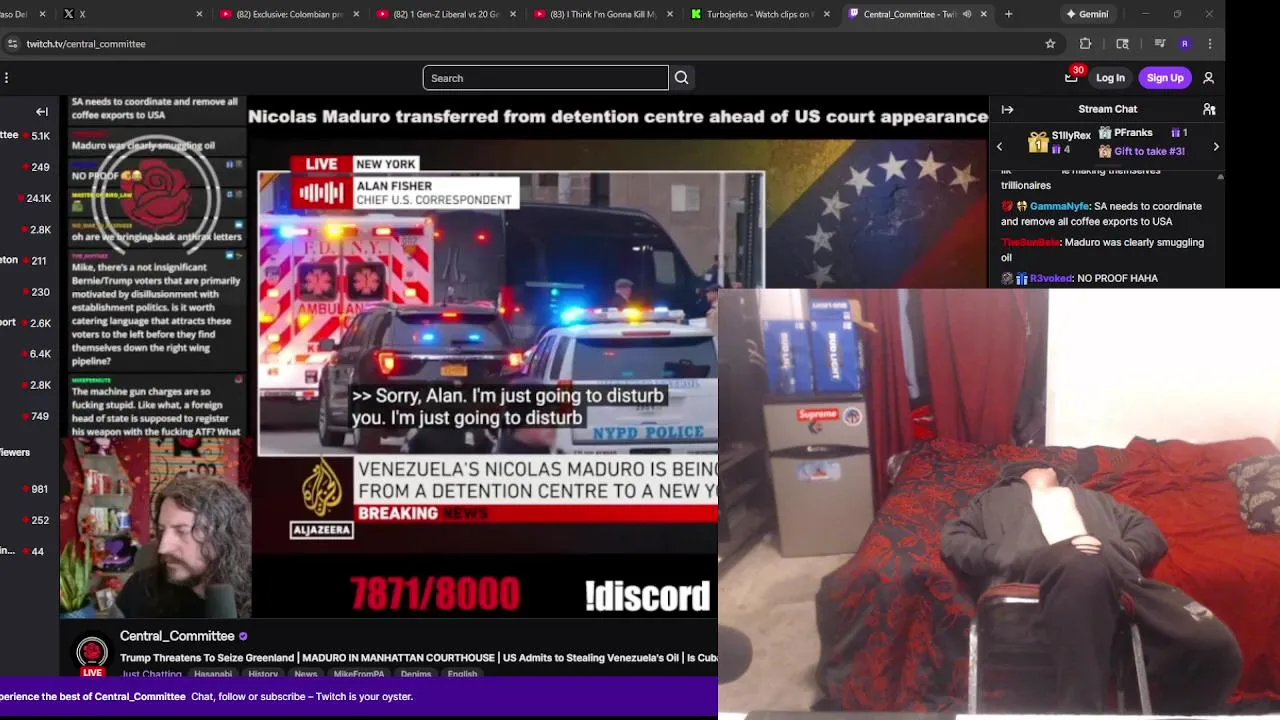The width and height of the screenshot is (1280, 720).
Task: Collapse the Stream Chat panel
Action: [x=1007, y=109]
